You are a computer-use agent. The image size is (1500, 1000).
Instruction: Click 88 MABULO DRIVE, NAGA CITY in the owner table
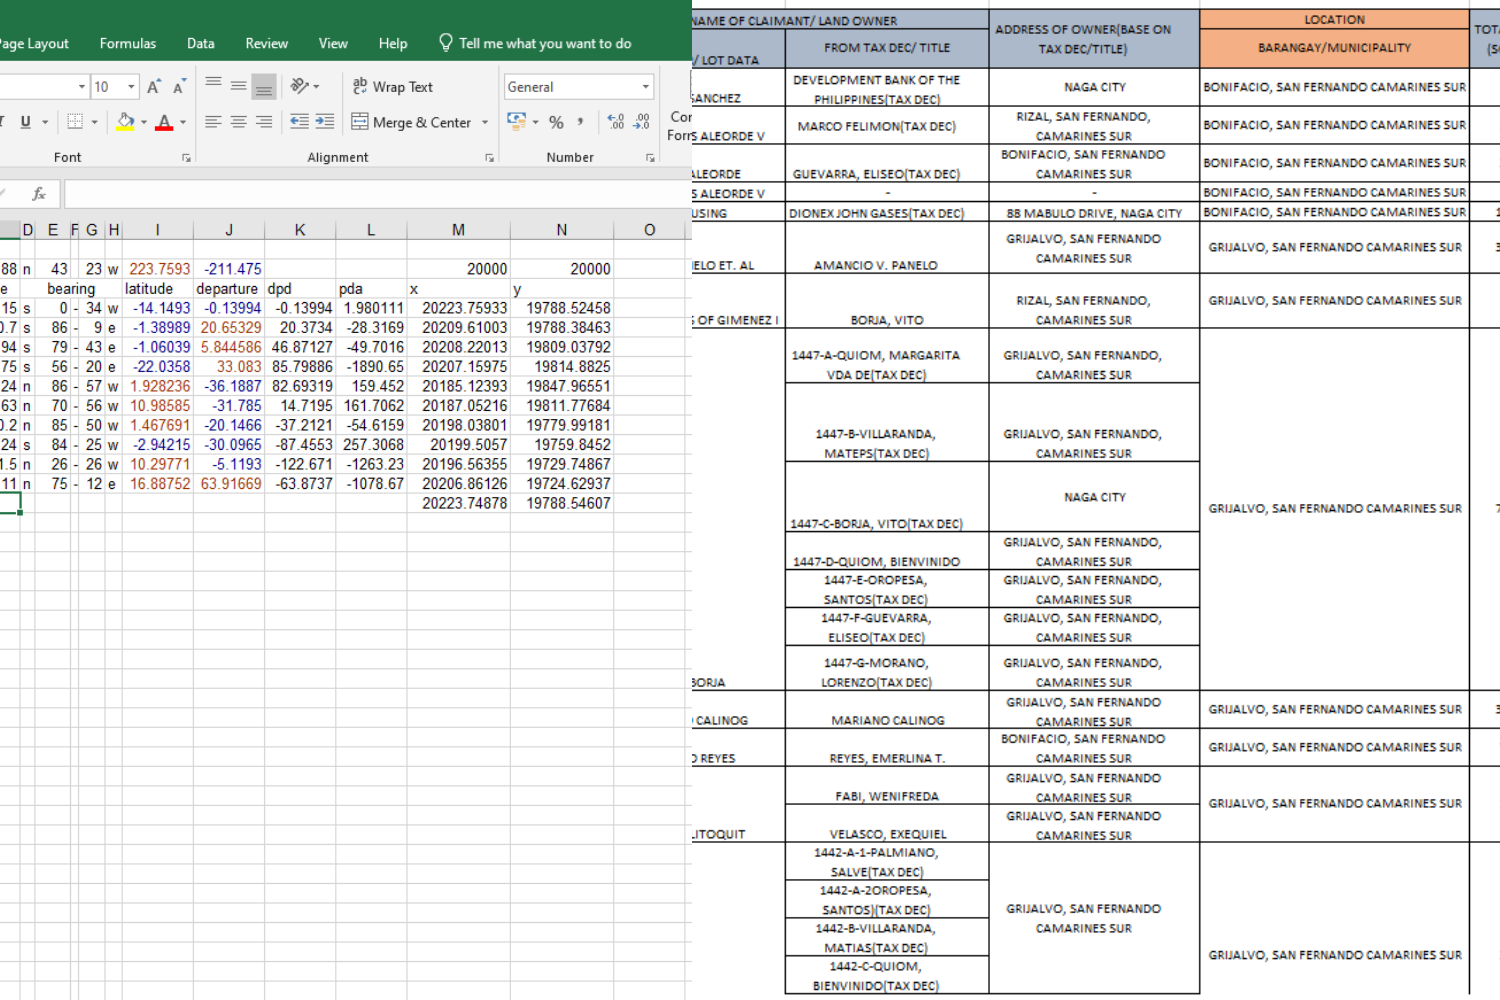[x=1094, y=213]
